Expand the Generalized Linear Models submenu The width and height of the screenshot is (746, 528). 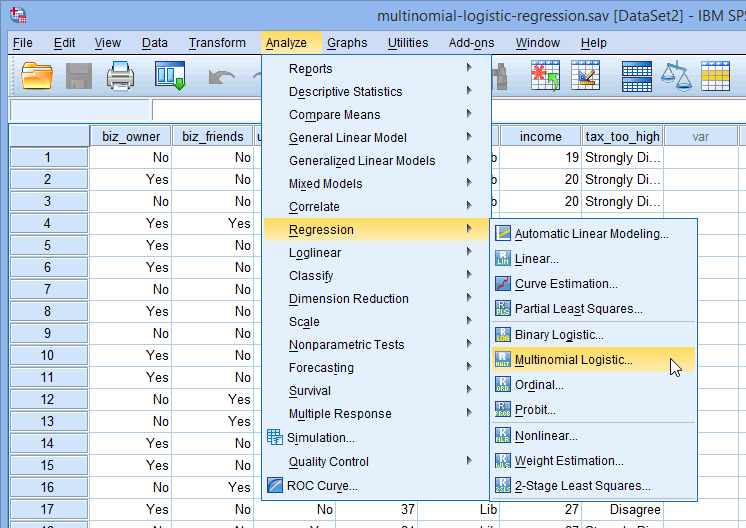click(x=362, y=161)
